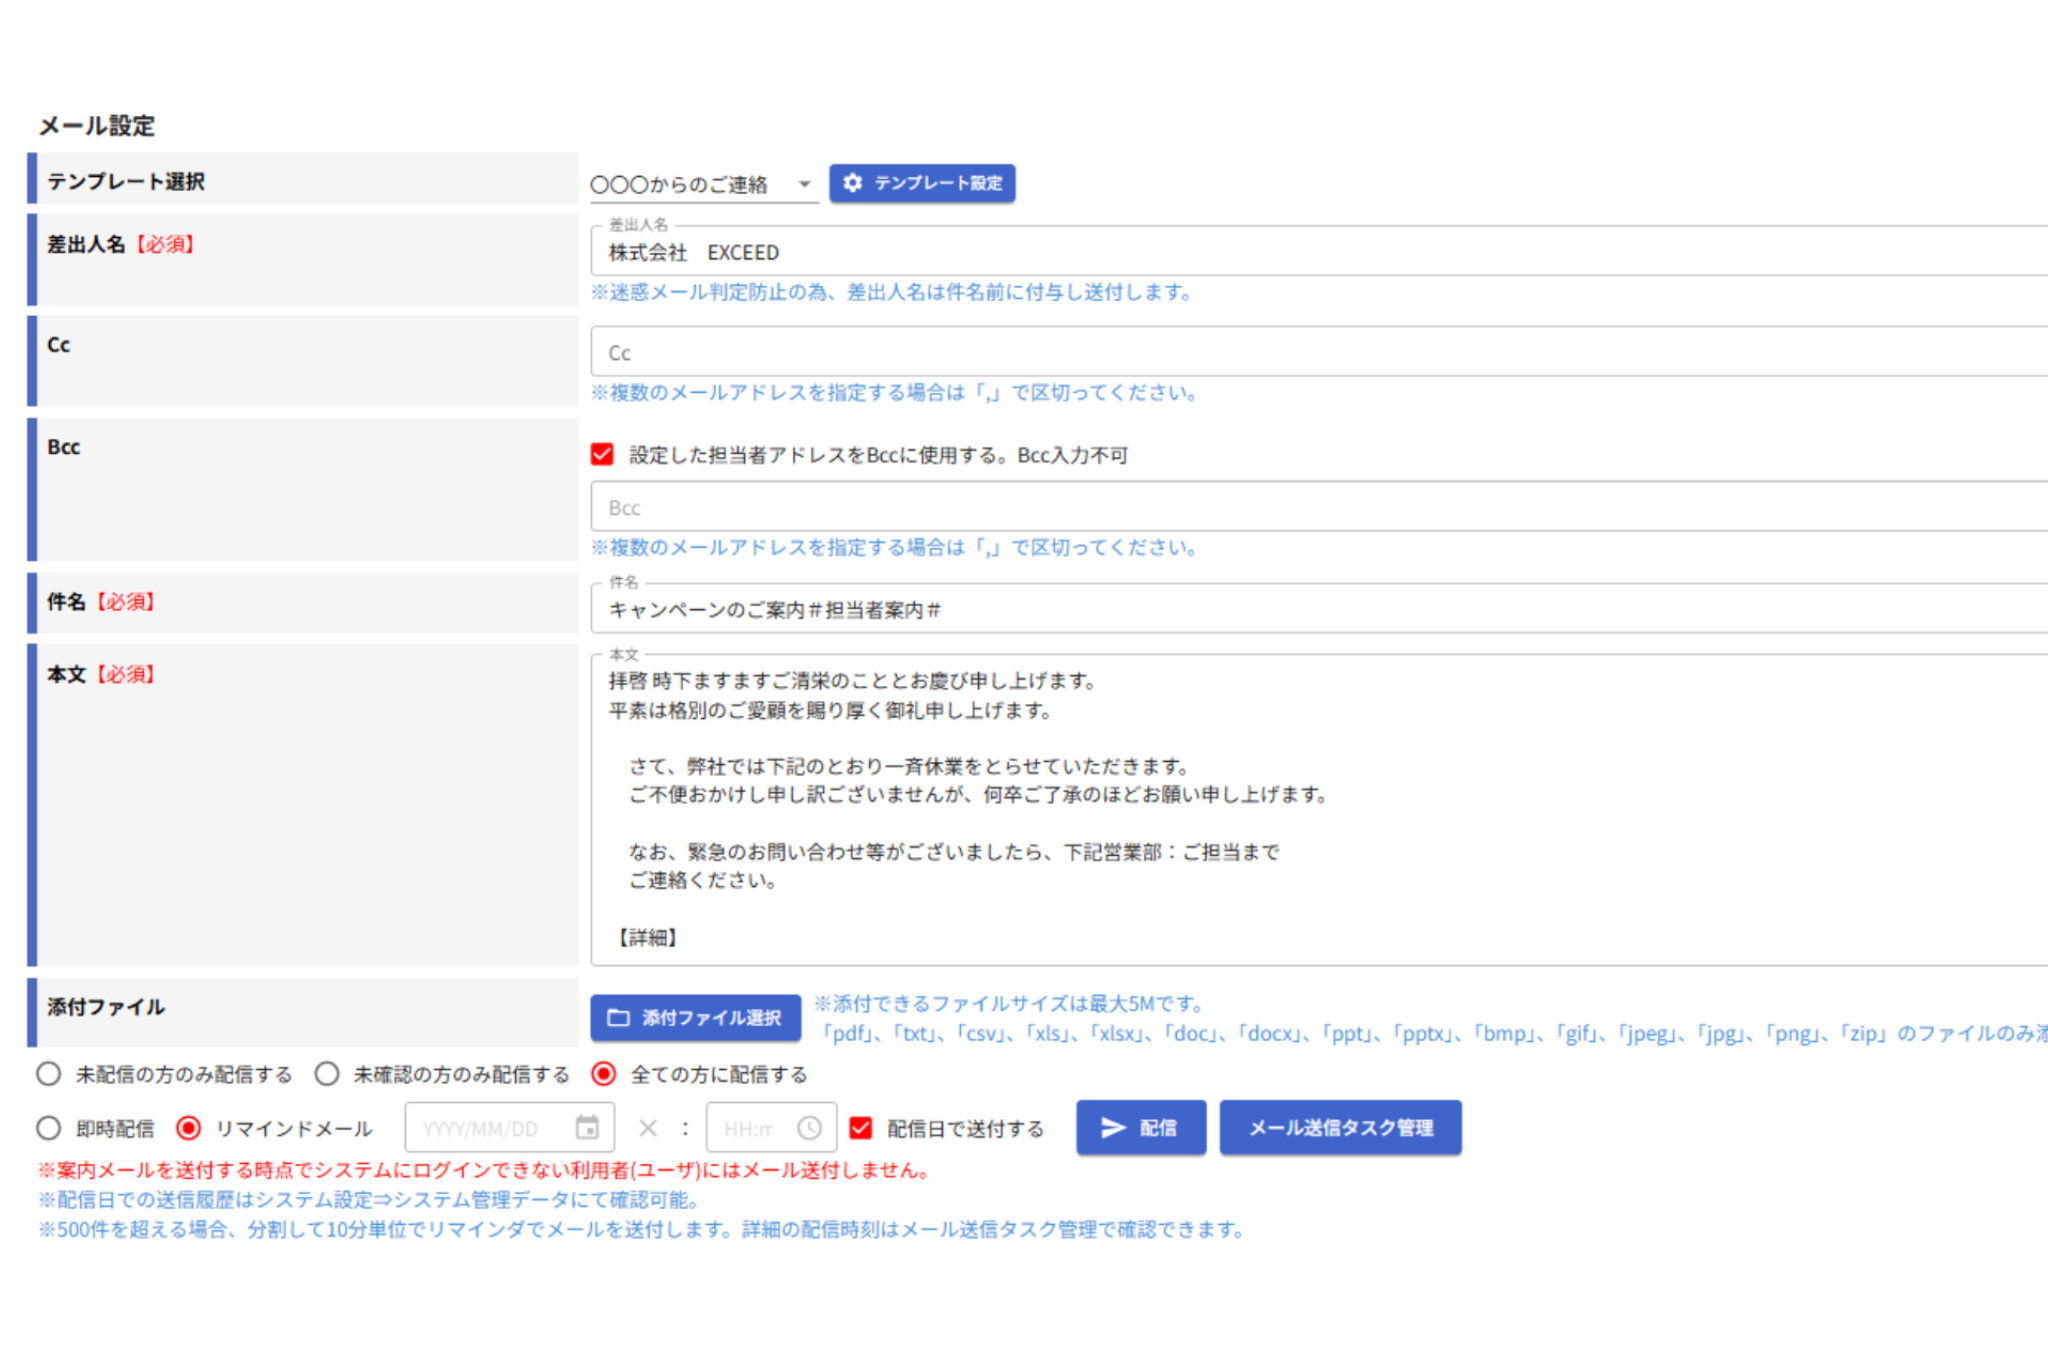Click the paper-plane icon on 配信
Viewport: 2048px width, 1361px height.
pyautogui.click(x=1113, y=1128)
